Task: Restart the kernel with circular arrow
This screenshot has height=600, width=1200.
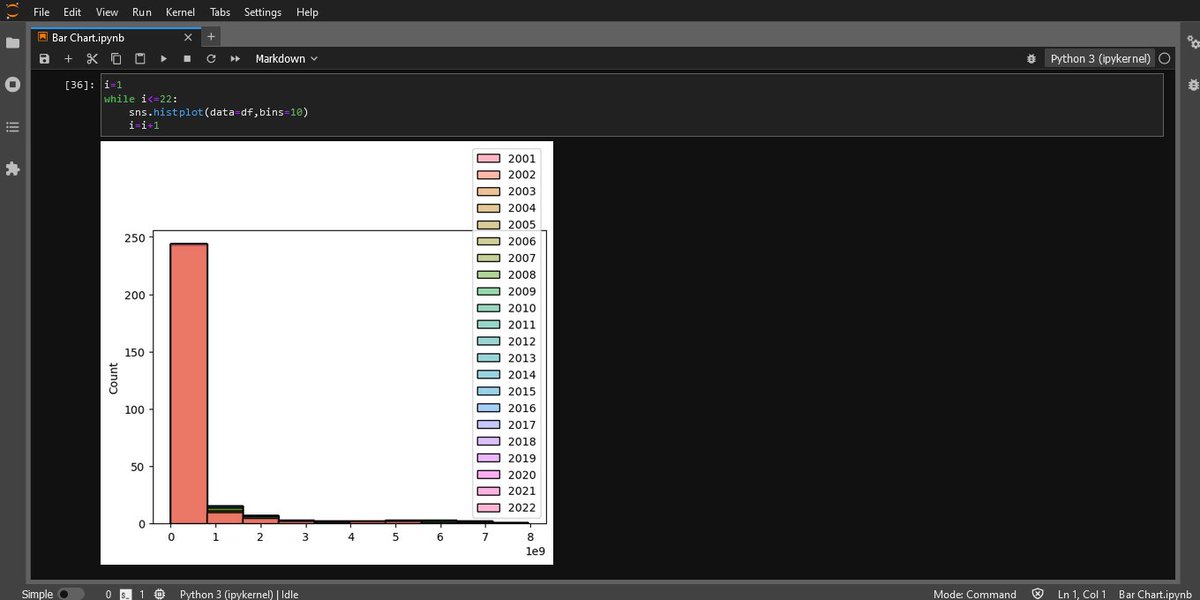Action: [211, 59]
